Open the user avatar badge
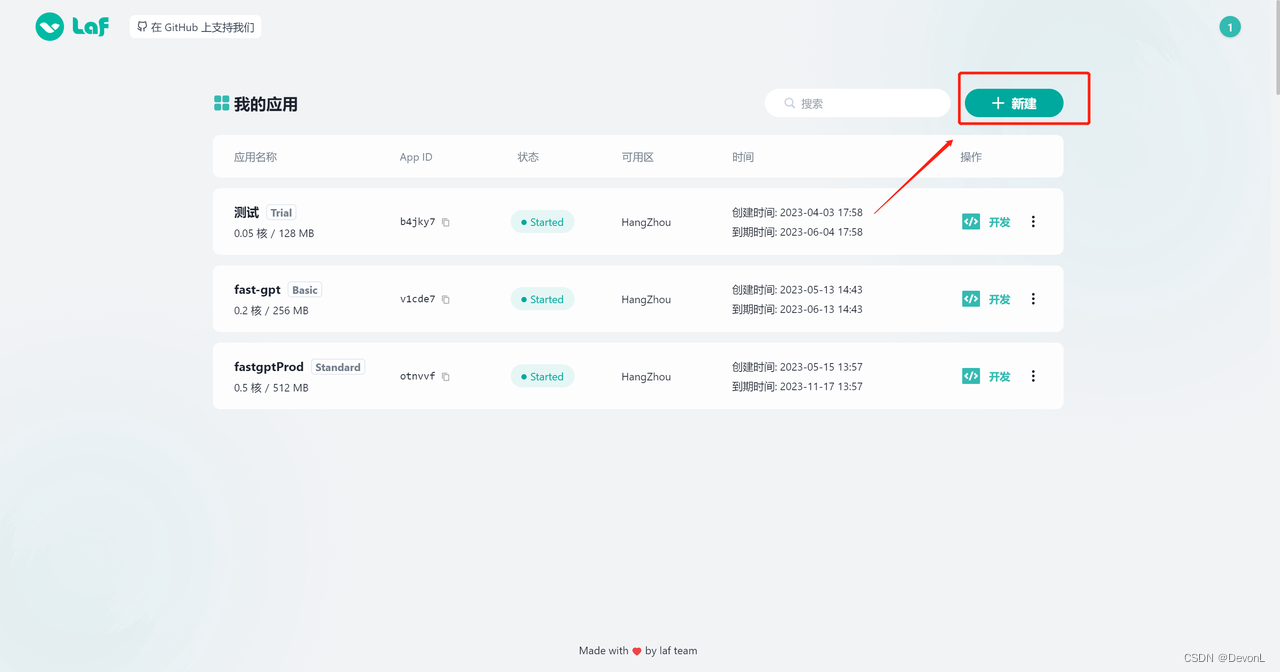The image size is (1280, 672). point(1230,27)
